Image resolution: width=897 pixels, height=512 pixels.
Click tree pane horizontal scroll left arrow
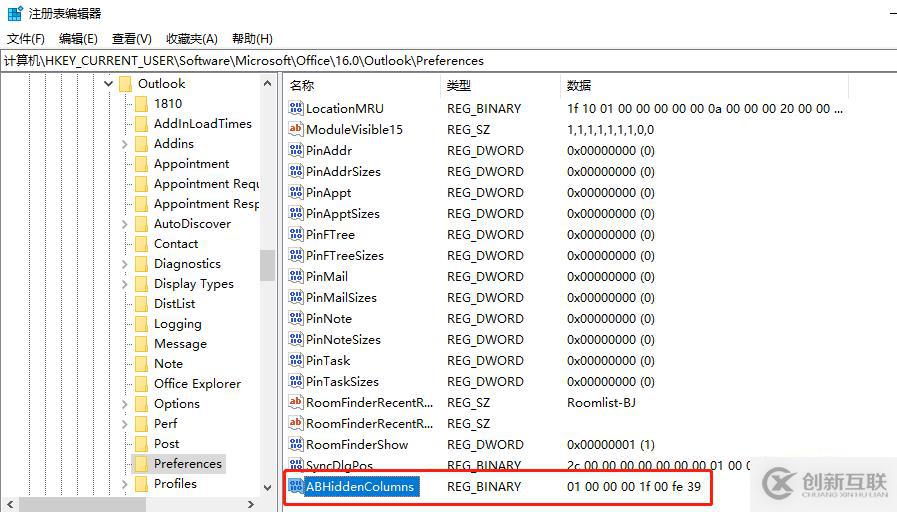pyautogui.click(x=10, y=505)
